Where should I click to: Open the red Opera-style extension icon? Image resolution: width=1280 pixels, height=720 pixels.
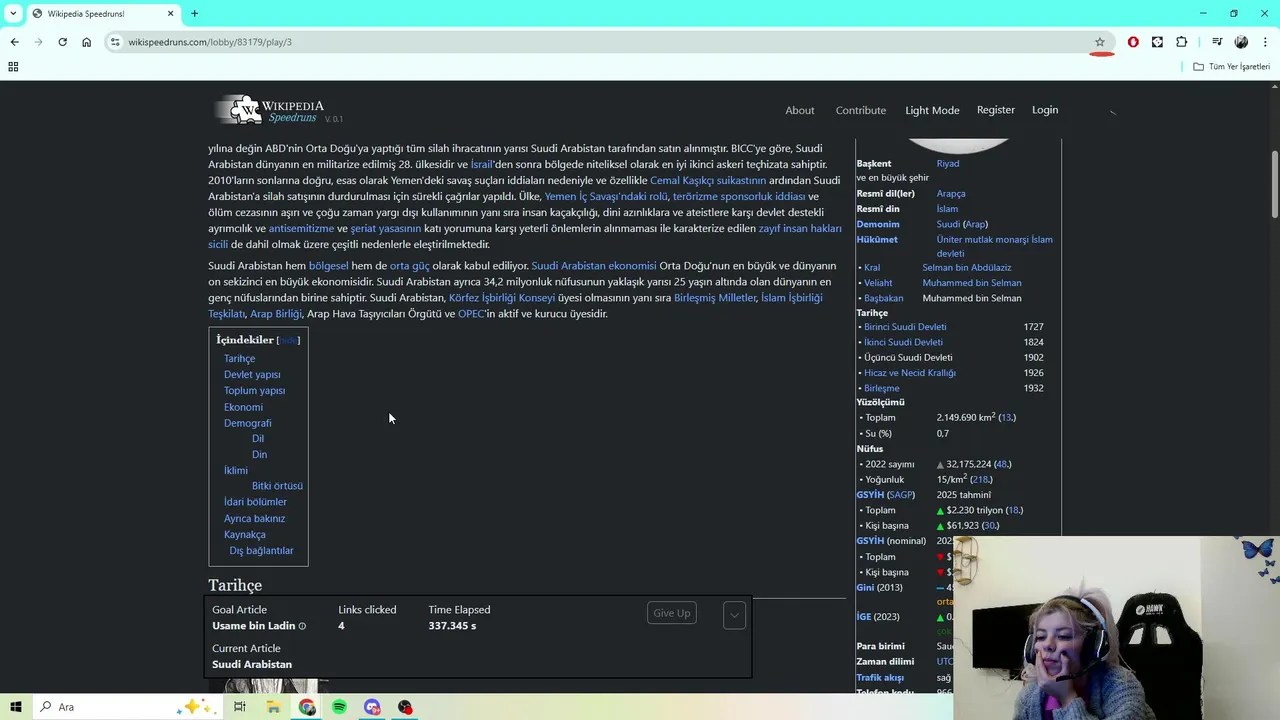click(x=1133, y=42)
